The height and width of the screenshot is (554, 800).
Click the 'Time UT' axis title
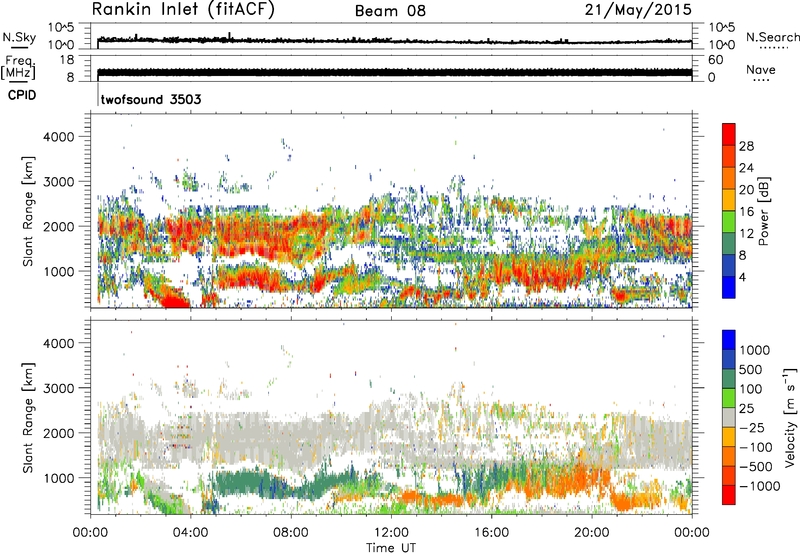point(391,548)
